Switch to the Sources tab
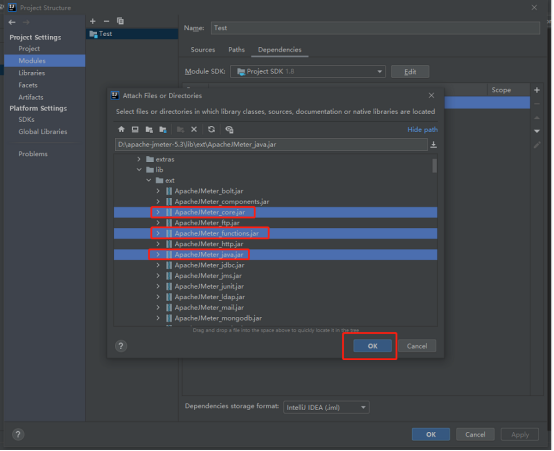Screen dimensions: 554x451 [203, 49]
